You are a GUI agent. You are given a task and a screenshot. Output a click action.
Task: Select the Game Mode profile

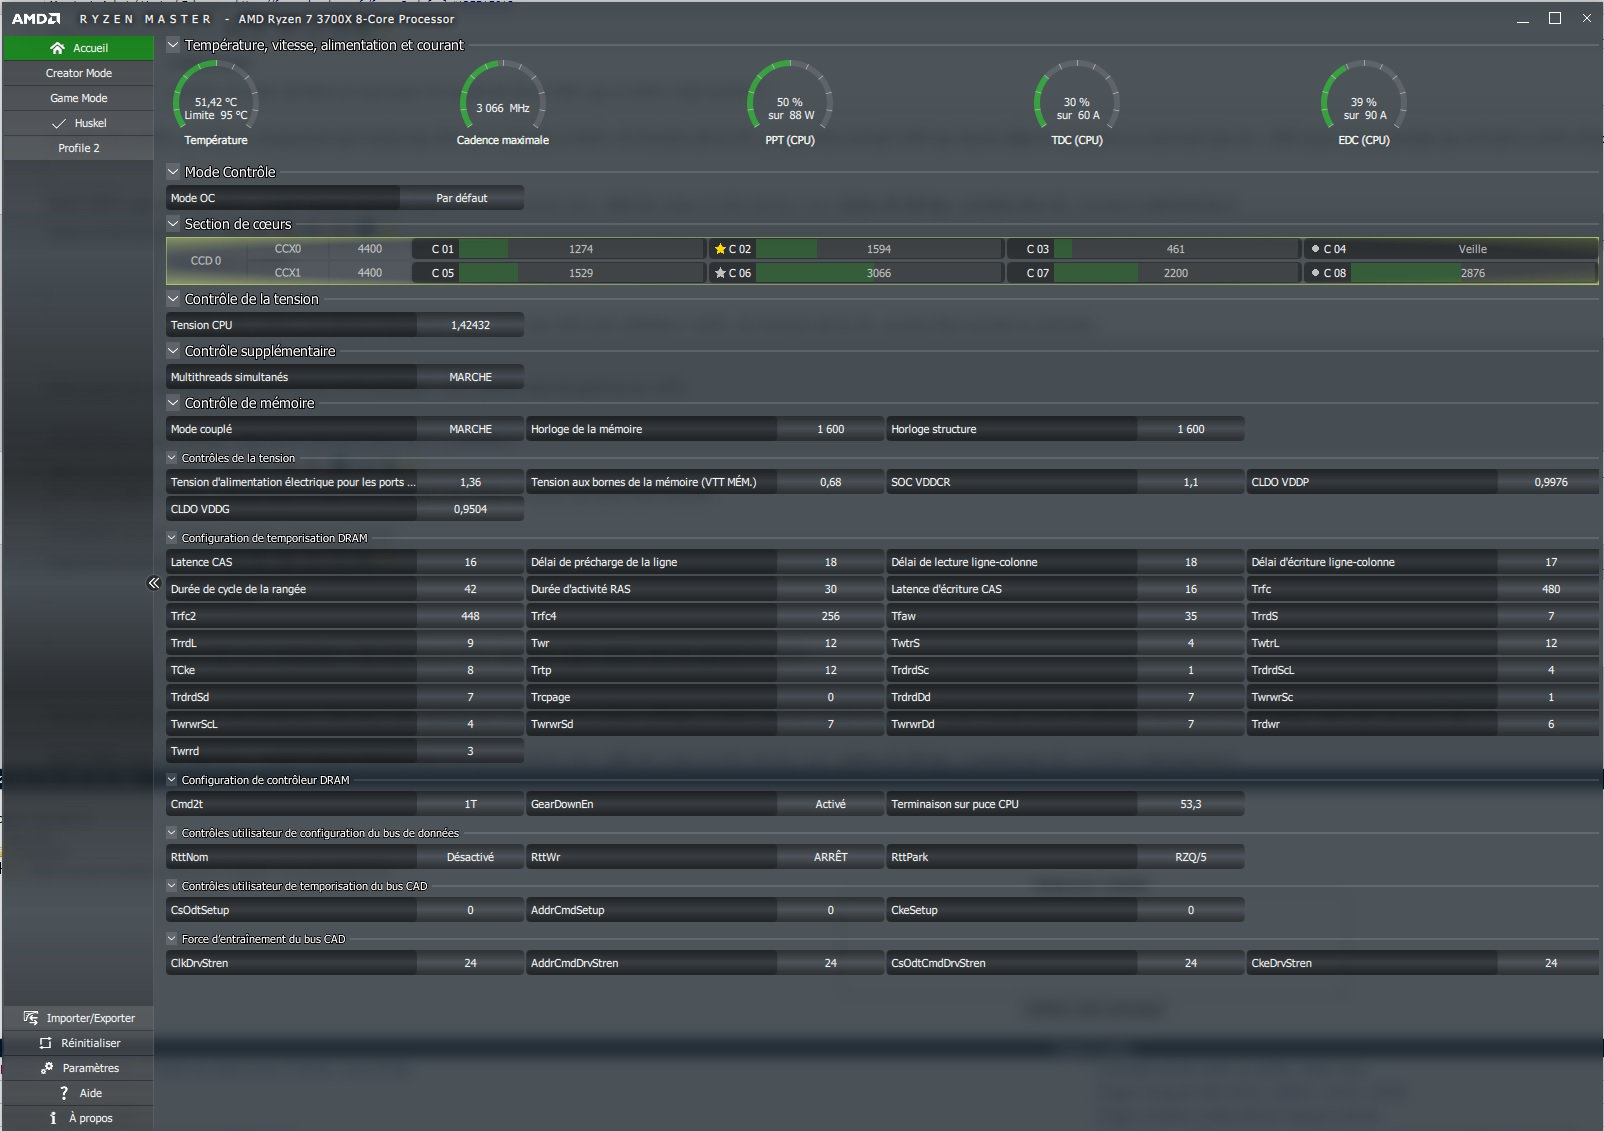[x=78, y=98]
